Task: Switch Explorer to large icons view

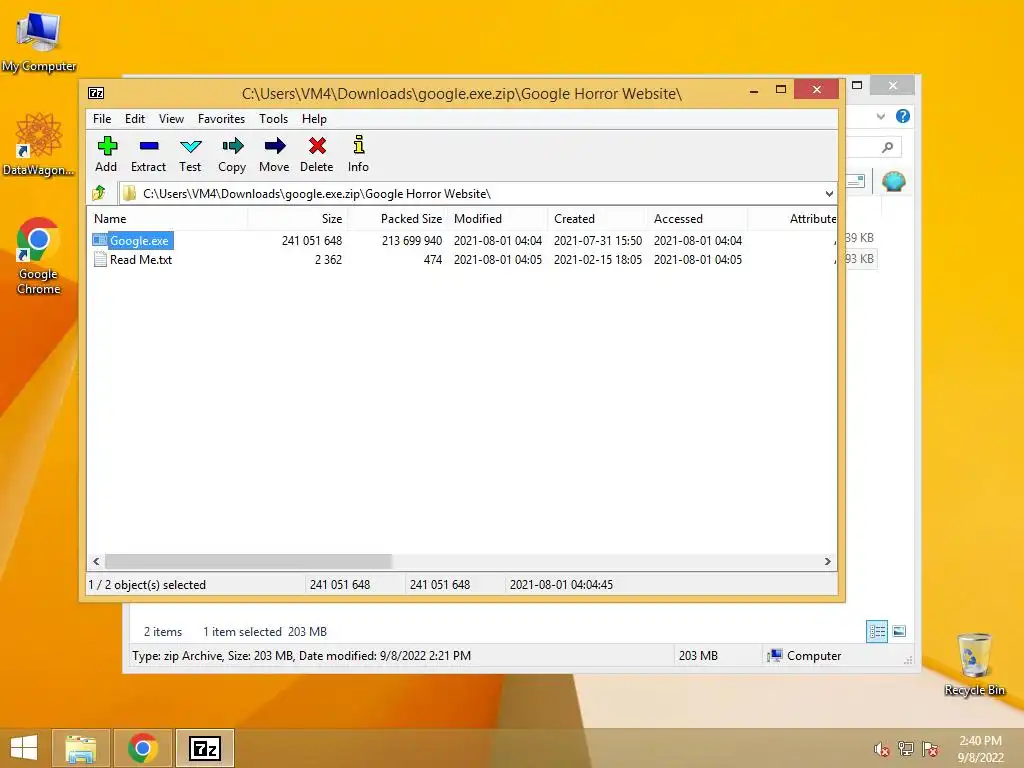Action: pos(899,631)
